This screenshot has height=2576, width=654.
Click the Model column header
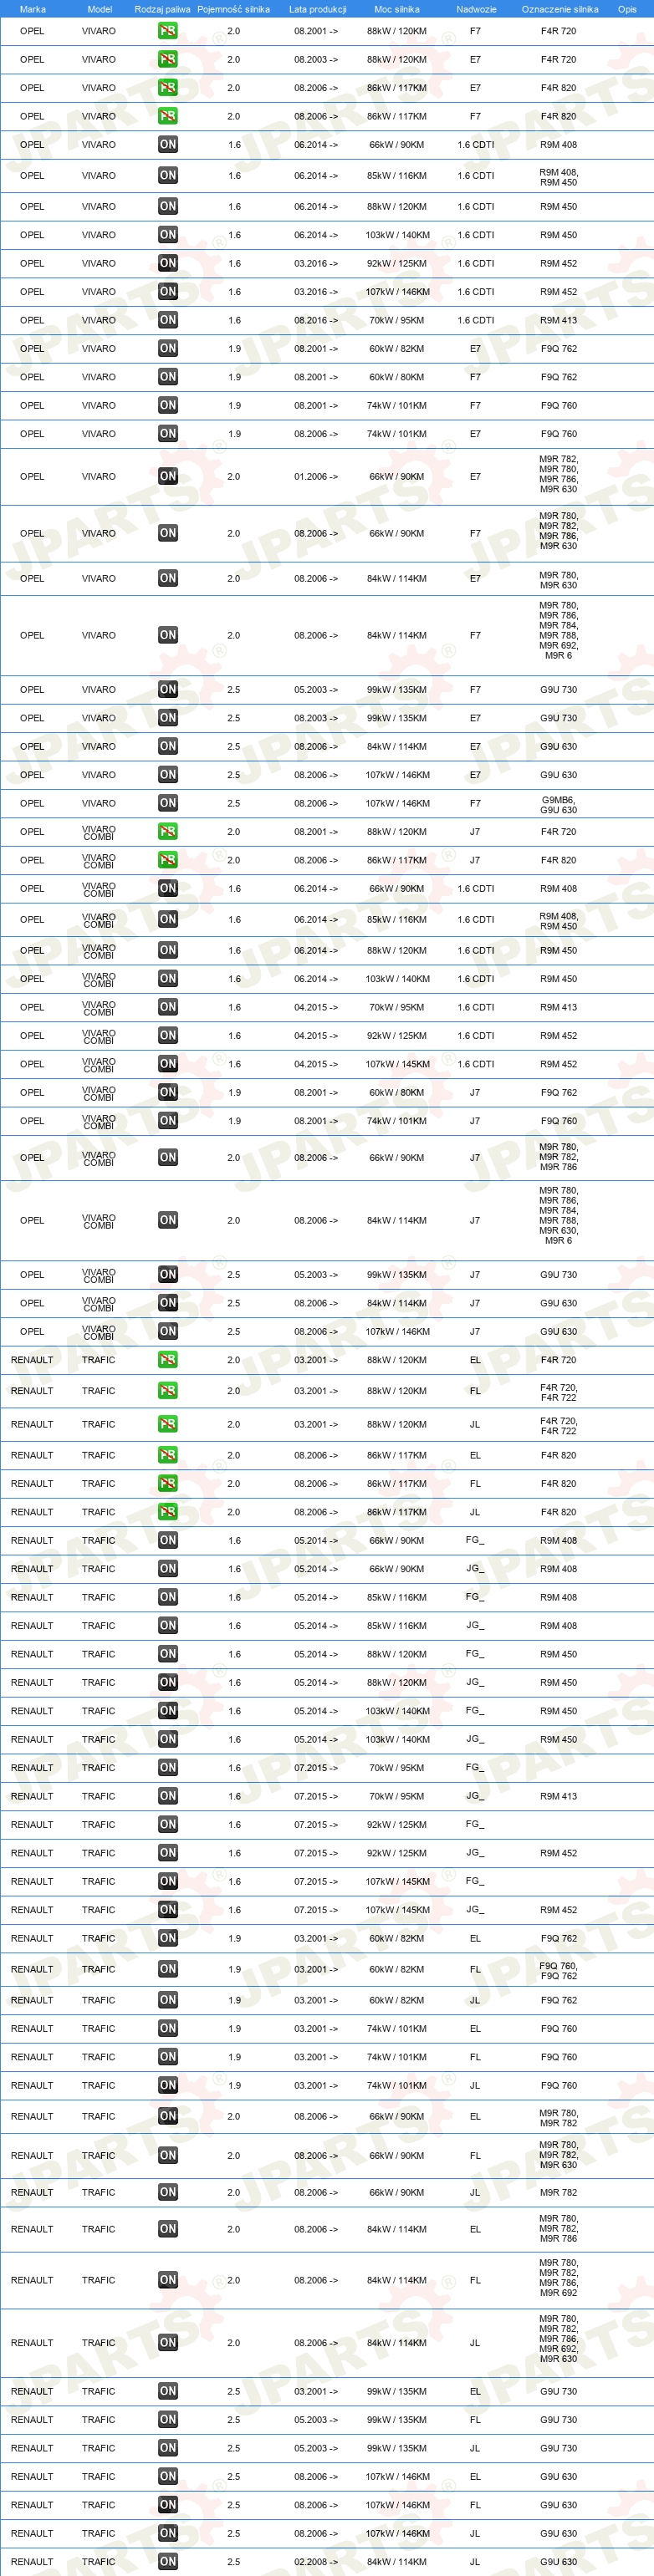point(99,9)
